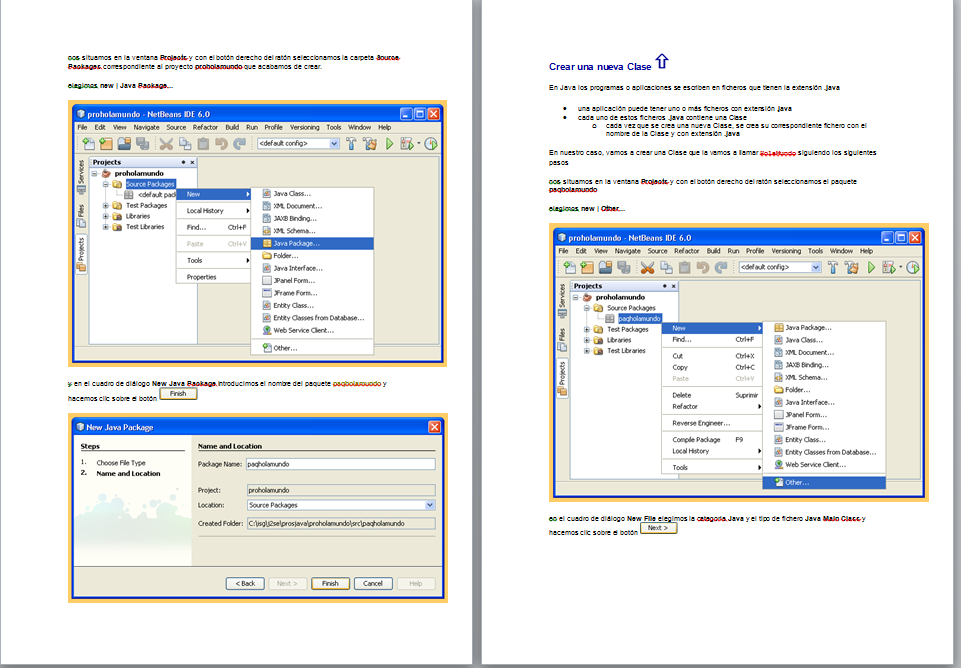Open default config dropdown in right NetBeans toolbar
961x668 pixels.
point(816,267)
